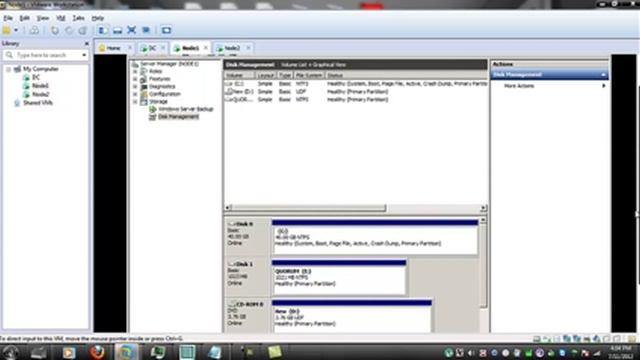The width and height of the screenshot is (640, 360).
Task: Expand the Roles node
Action: pyautogui.click(x=135, y=71)
